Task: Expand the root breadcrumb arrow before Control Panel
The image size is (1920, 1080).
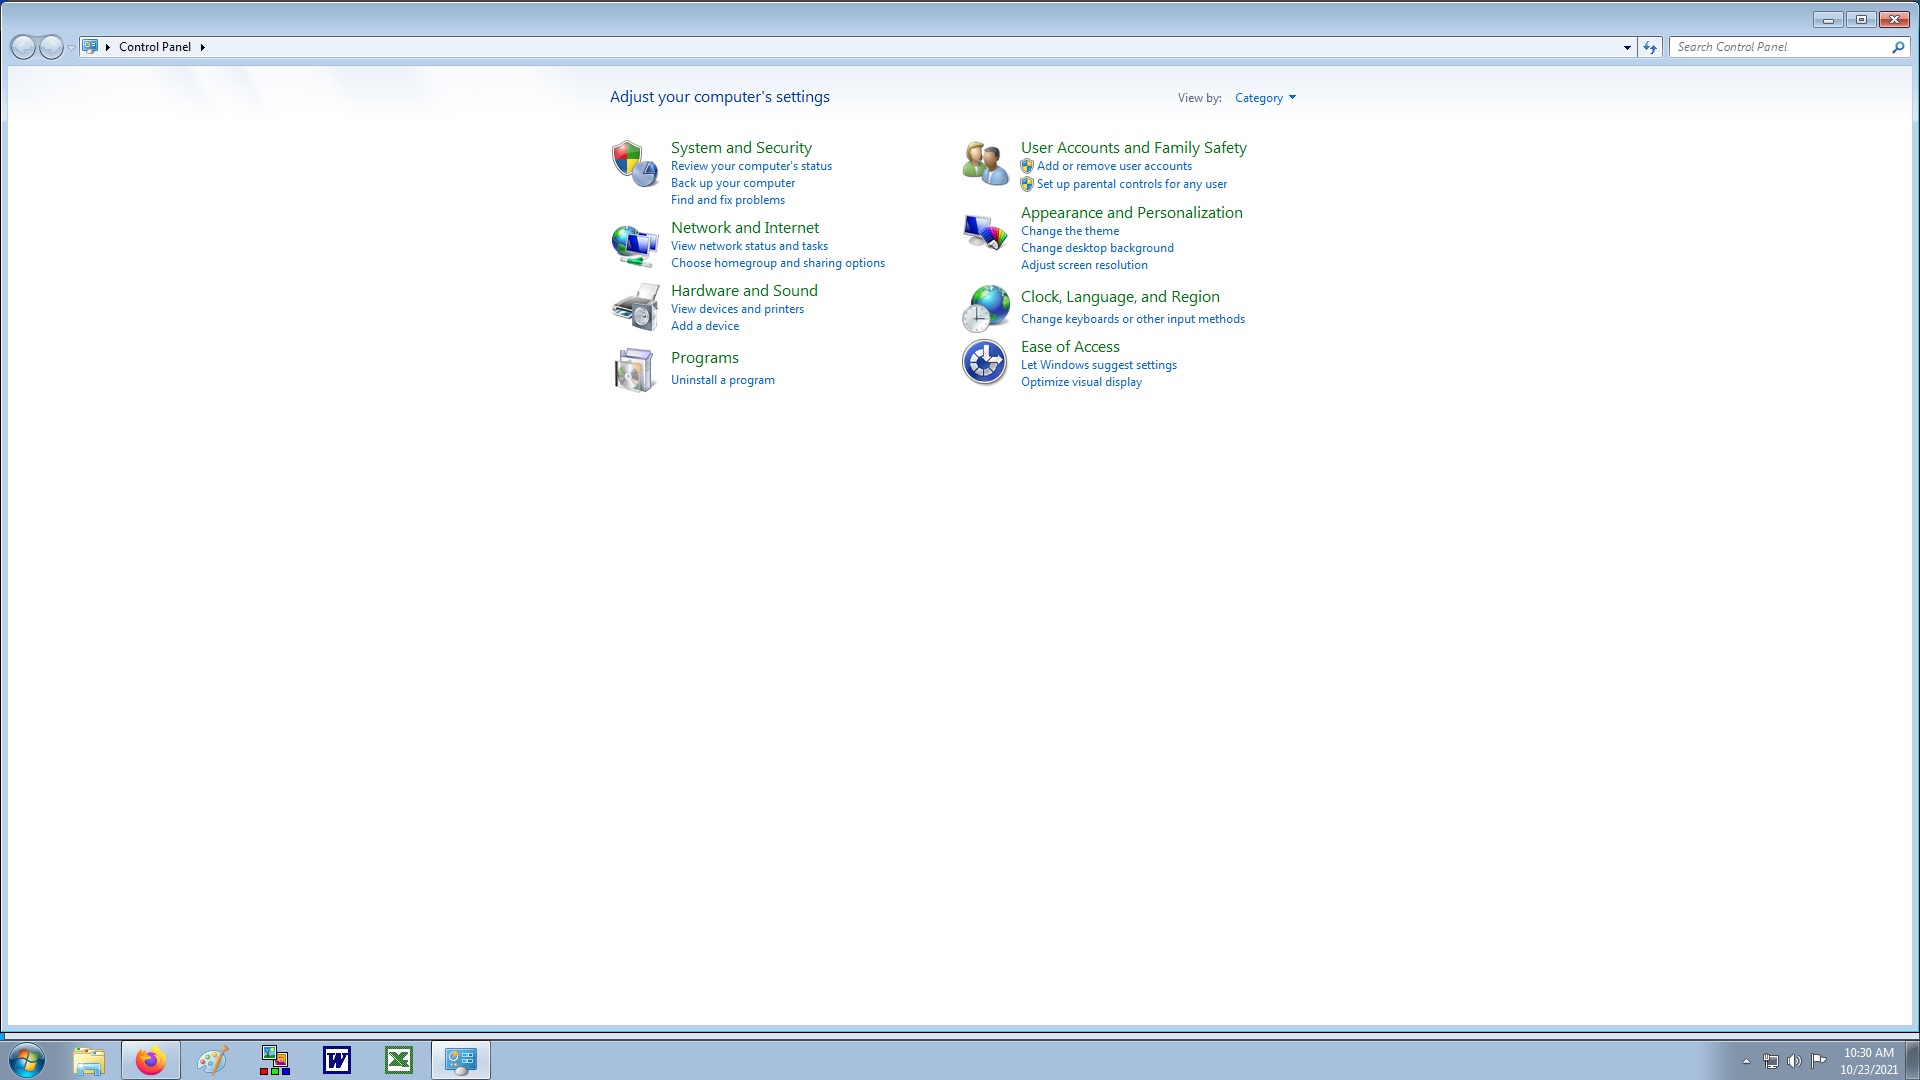Action: click(x=108, y=47)
